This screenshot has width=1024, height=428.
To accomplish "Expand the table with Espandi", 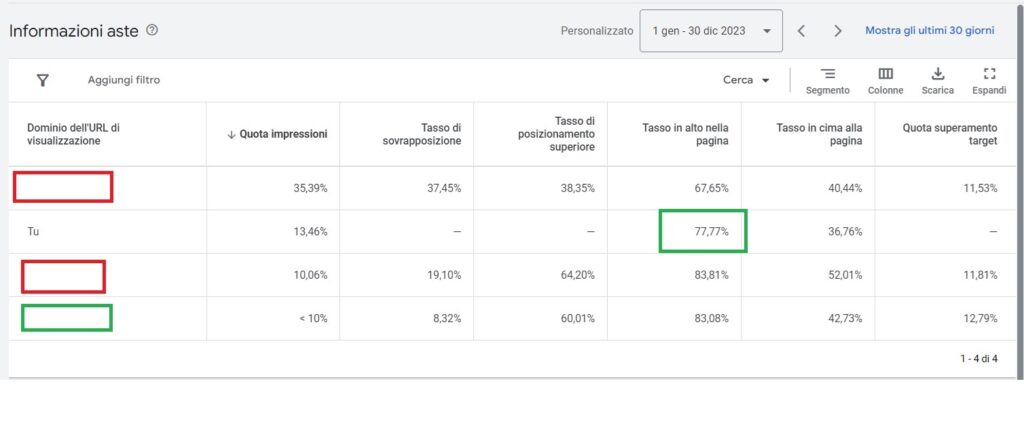I will click(x=989, y=81).
